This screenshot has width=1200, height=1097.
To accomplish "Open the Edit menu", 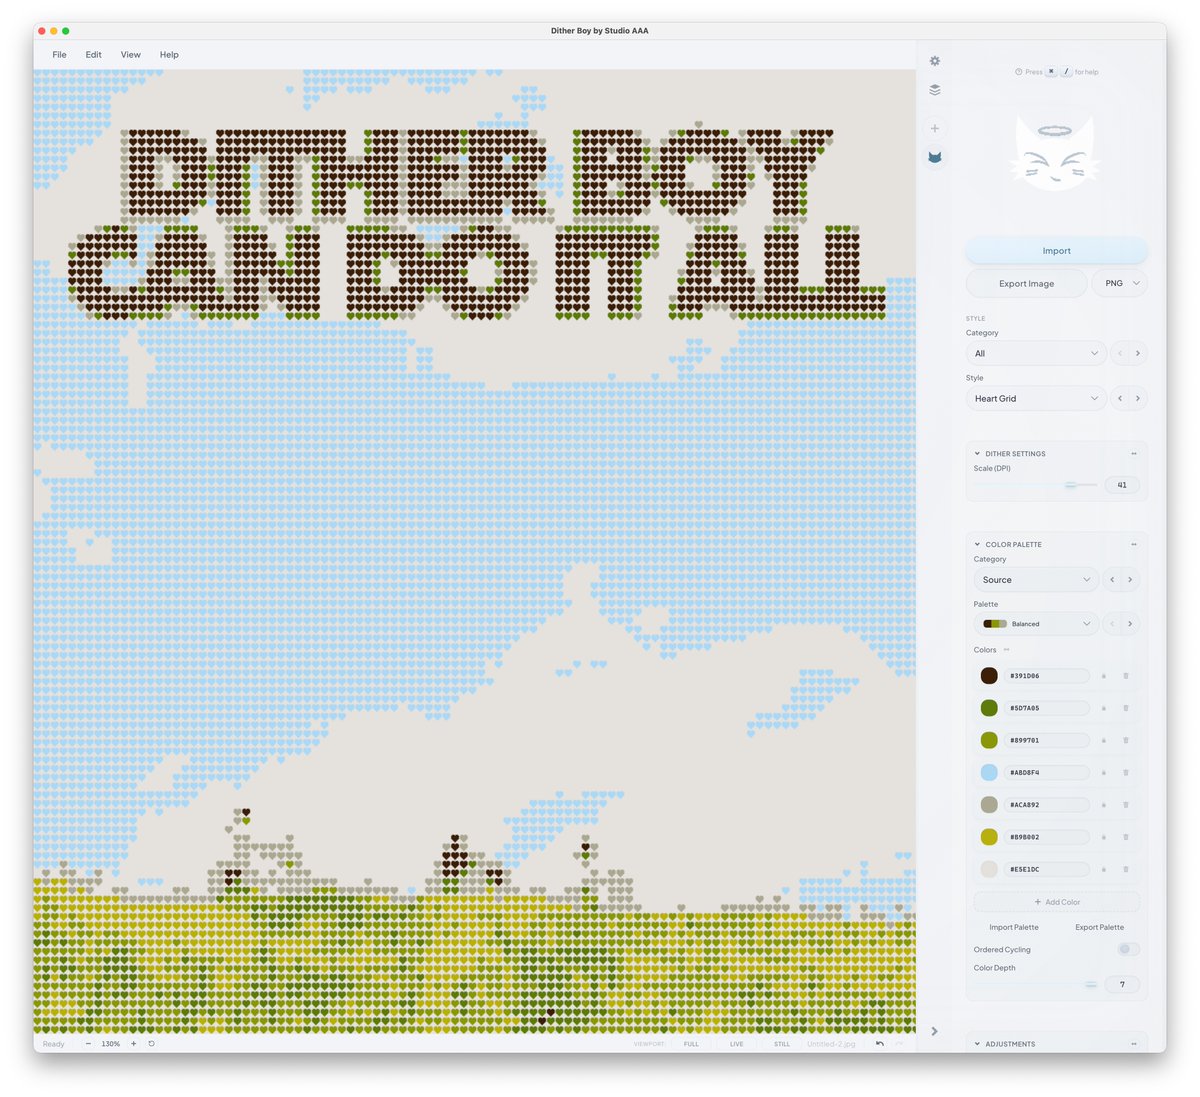I will [x=94, y=55].
